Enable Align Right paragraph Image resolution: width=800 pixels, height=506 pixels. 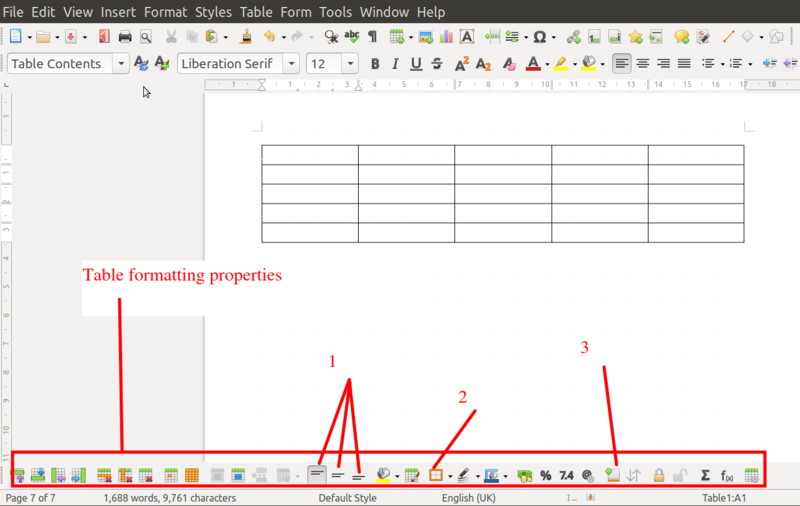pos(663,64)
